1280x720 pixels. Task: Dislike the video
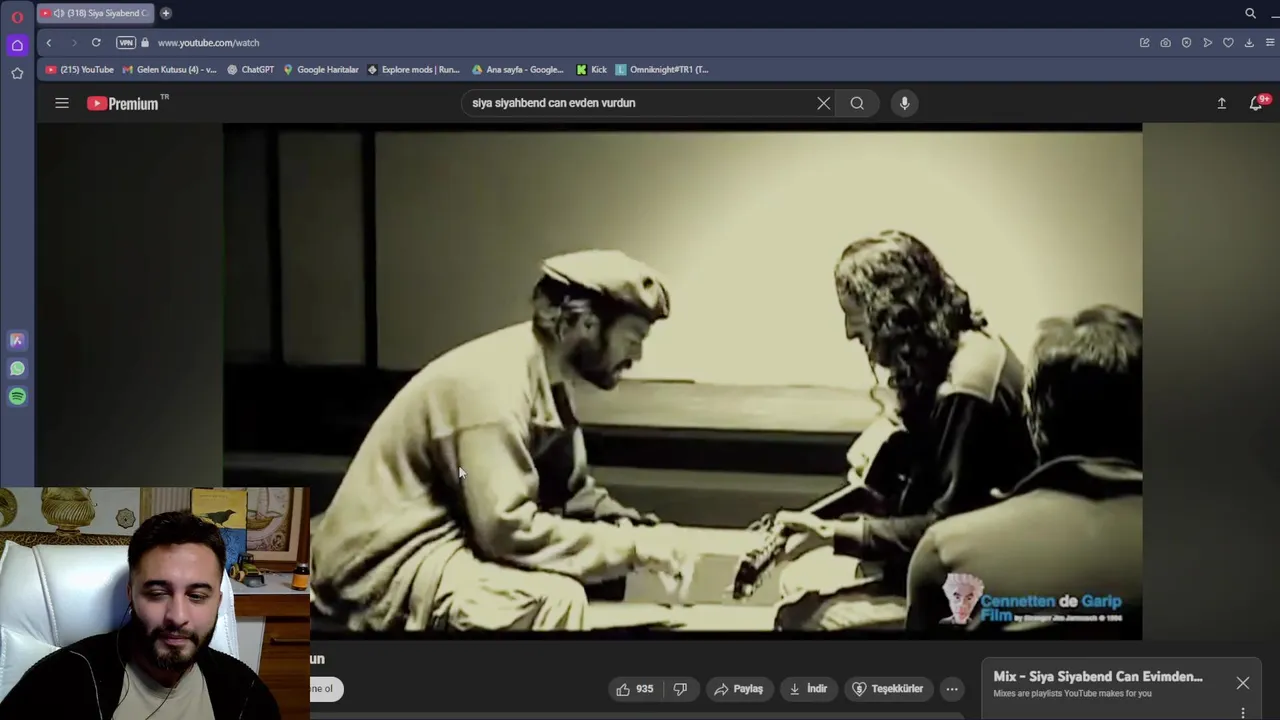(x=680, y=689)
